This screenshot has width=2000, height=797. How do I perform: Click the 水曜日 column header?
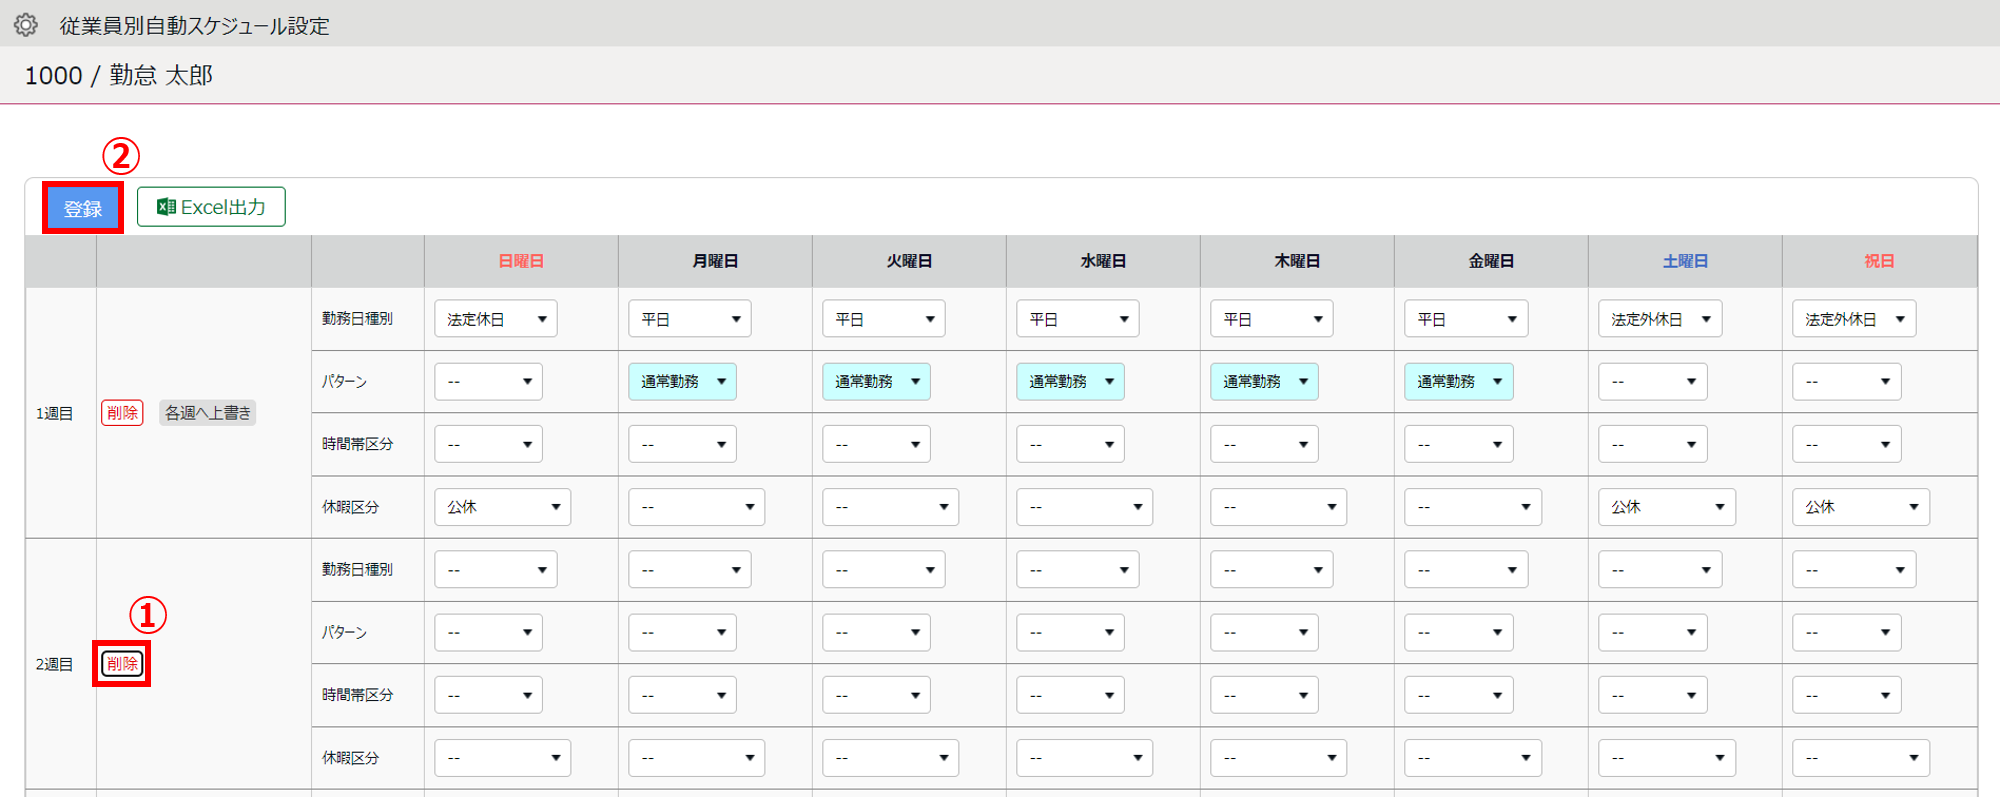1103,261
